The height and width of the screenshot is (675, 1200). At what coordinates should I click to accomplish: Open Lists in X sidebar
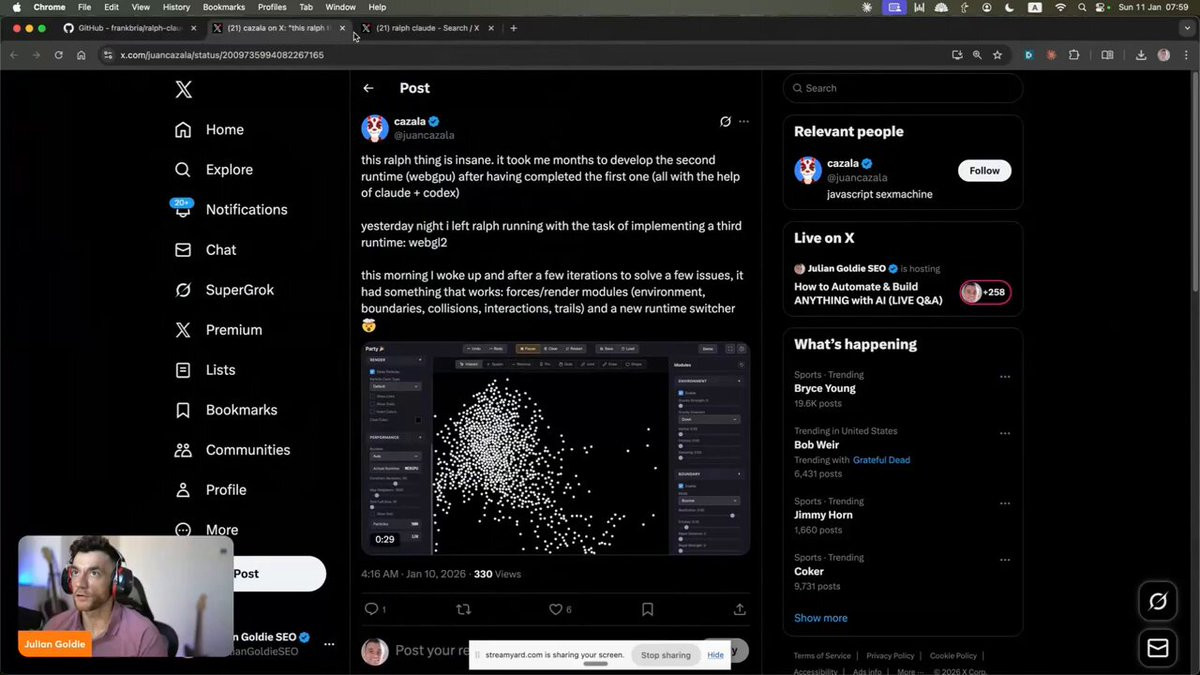tap(205, 370)
